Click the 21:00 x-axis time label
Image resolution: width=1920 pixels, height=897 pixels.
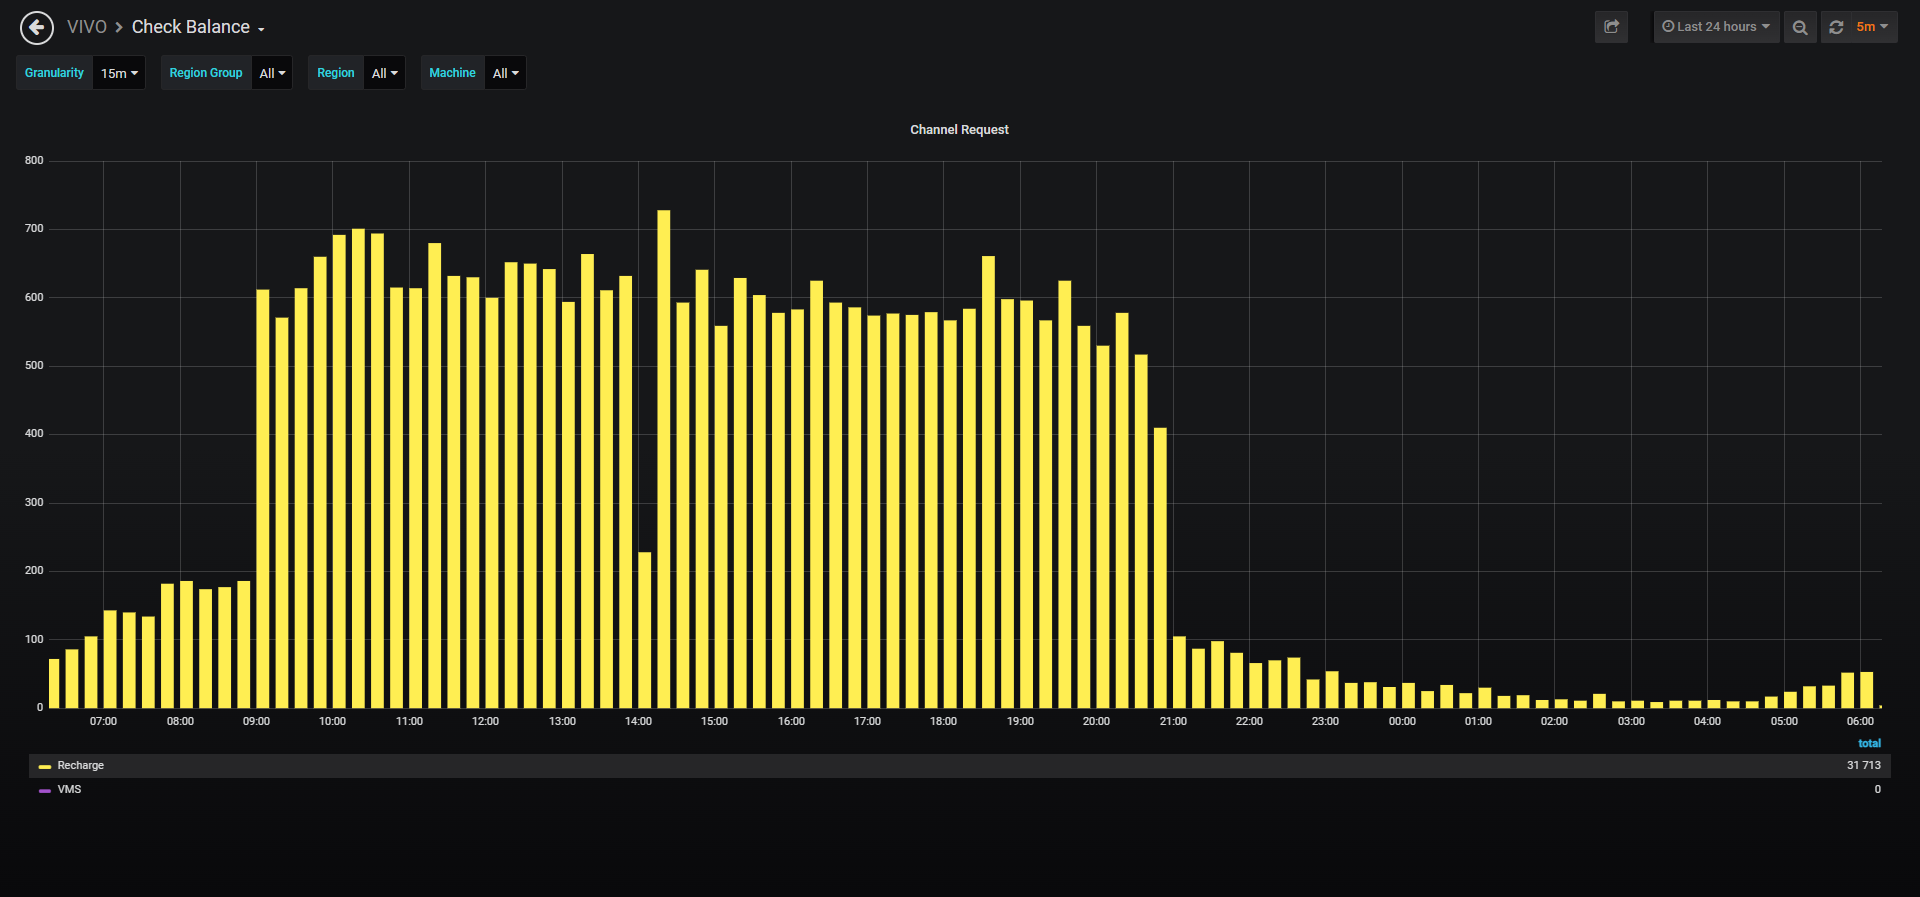point(1173,722)
